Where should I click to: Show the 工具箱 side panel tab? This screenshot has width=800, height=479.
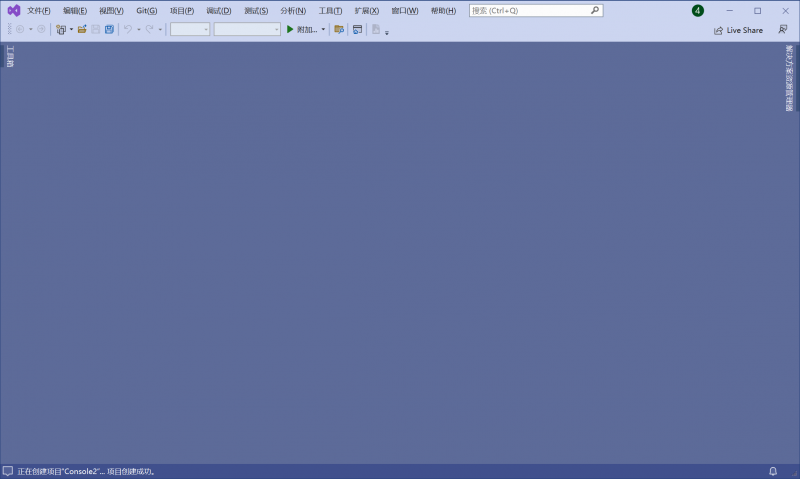coord(10,56)
